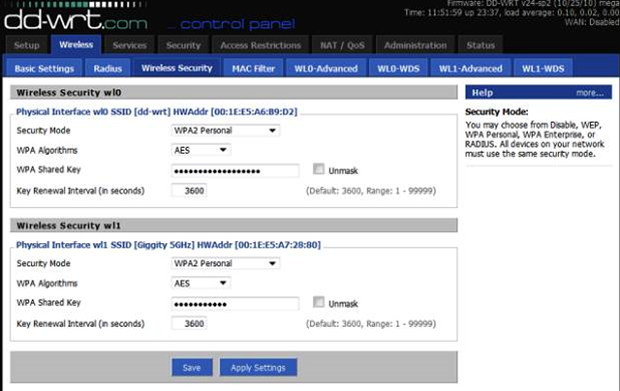
Task: Click the Help panel title
Action: tap(482, 93)
